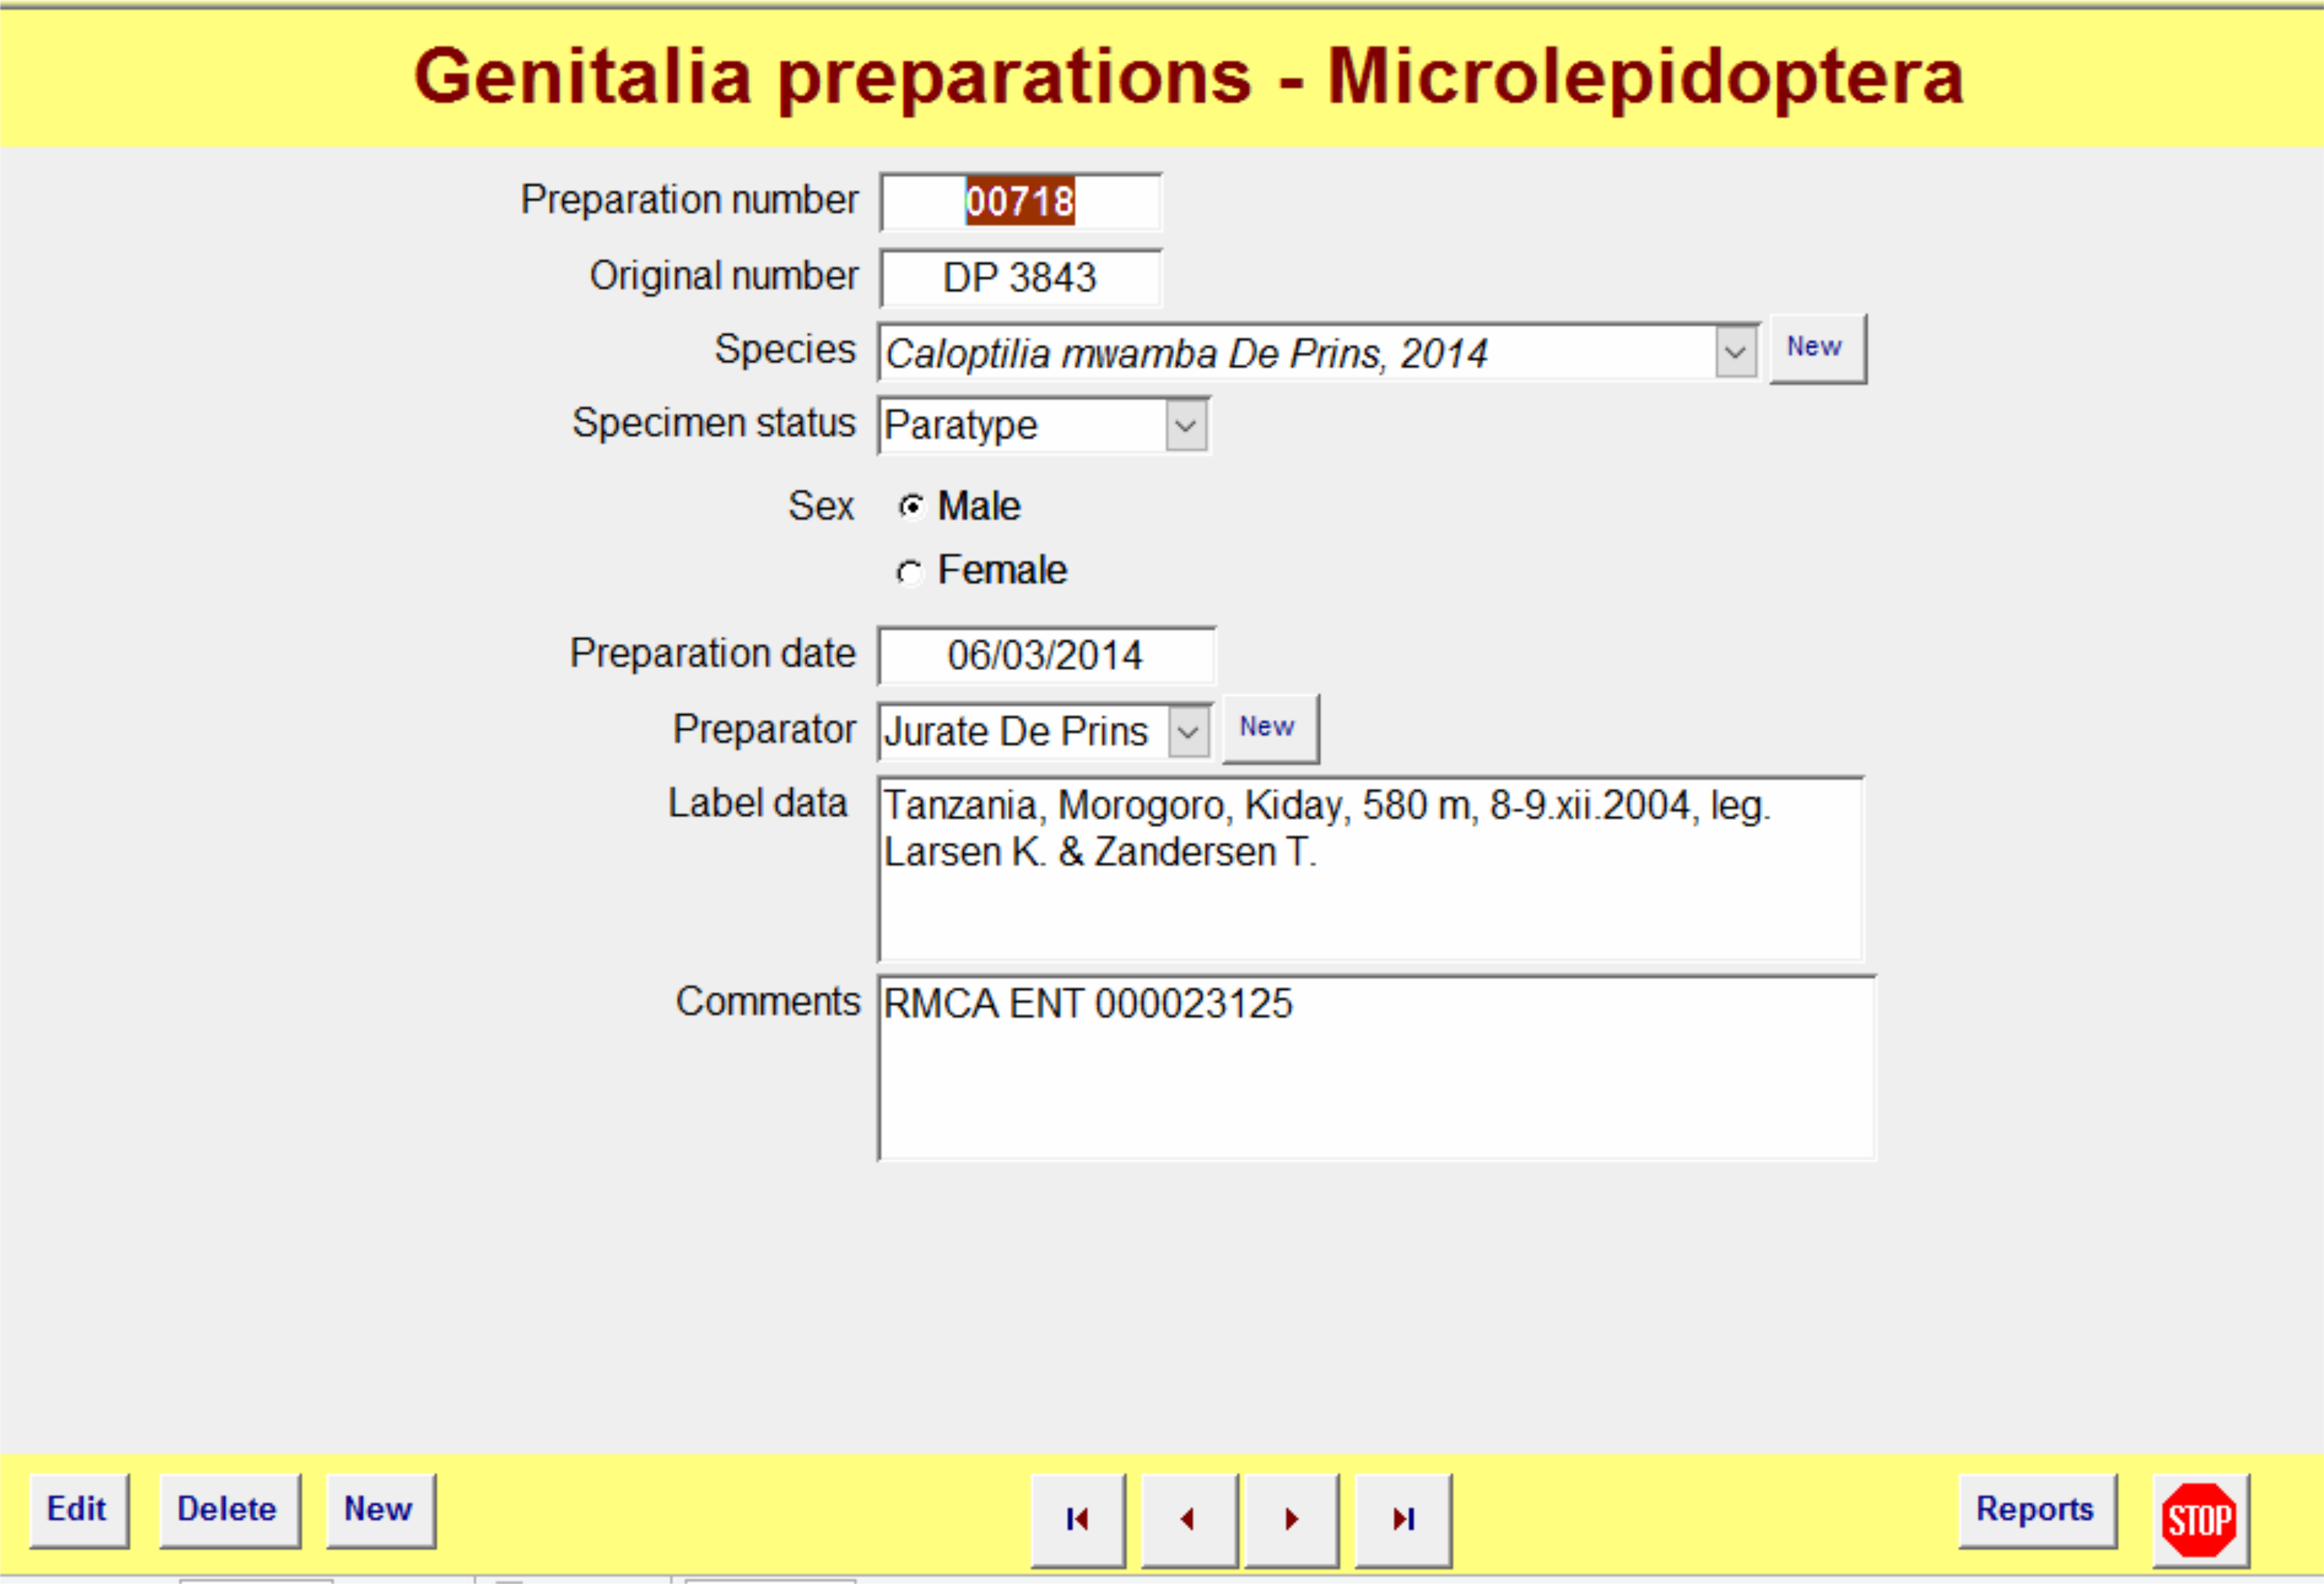This screenshot has height=1584, width=2324.
Task: Click the Preparation date field
Action: (1046, 656)
